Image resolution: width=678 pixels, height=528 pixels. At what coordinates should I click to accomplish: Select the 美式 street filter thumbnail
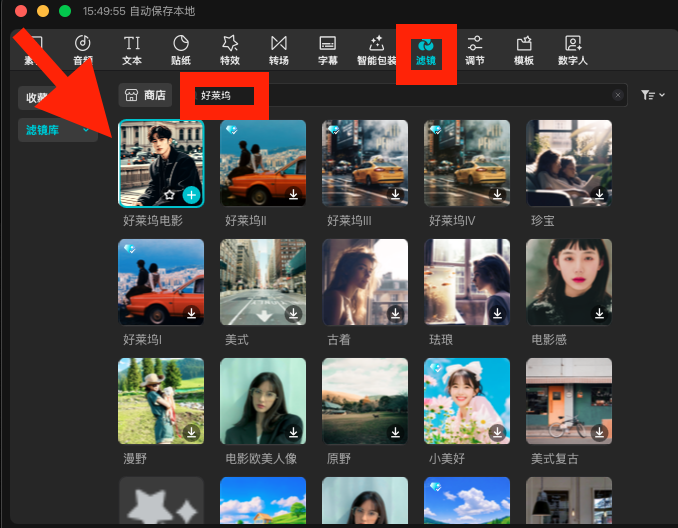point(263,282)
